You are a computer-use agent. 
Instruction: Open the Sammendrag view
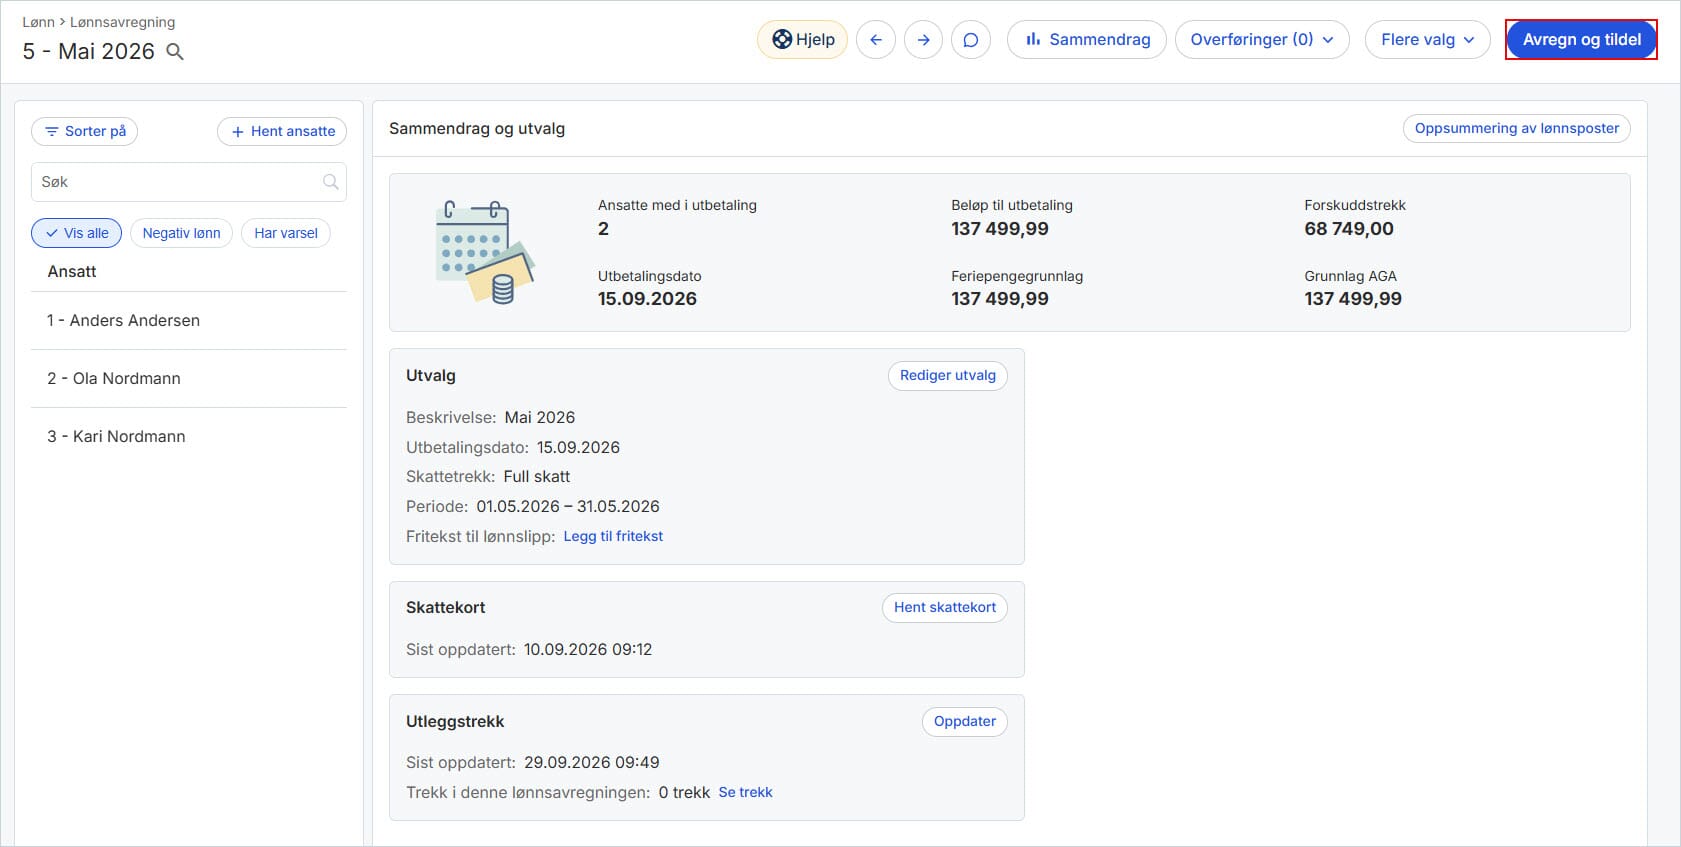(x=1087, y=40)
